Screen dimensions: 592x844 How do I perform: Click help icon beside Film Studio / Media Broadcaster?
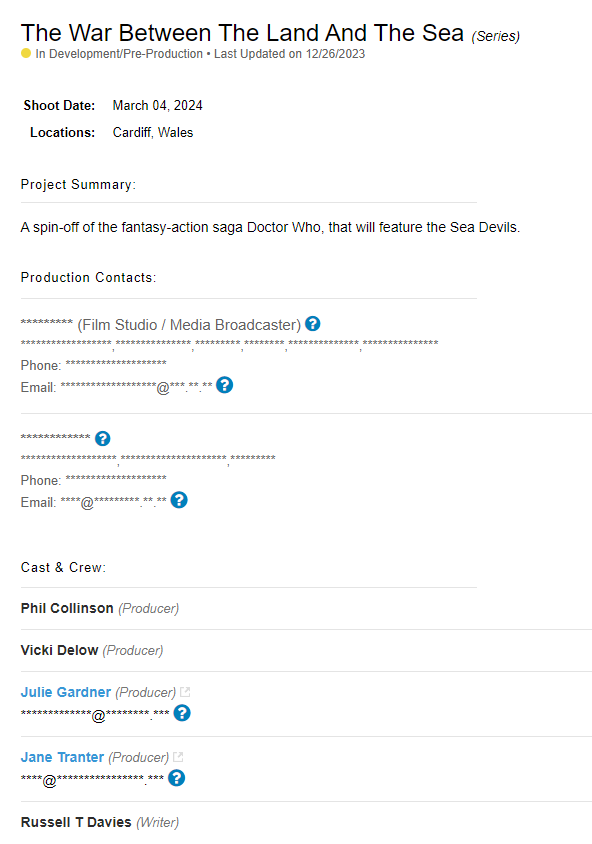coord(313,323)
